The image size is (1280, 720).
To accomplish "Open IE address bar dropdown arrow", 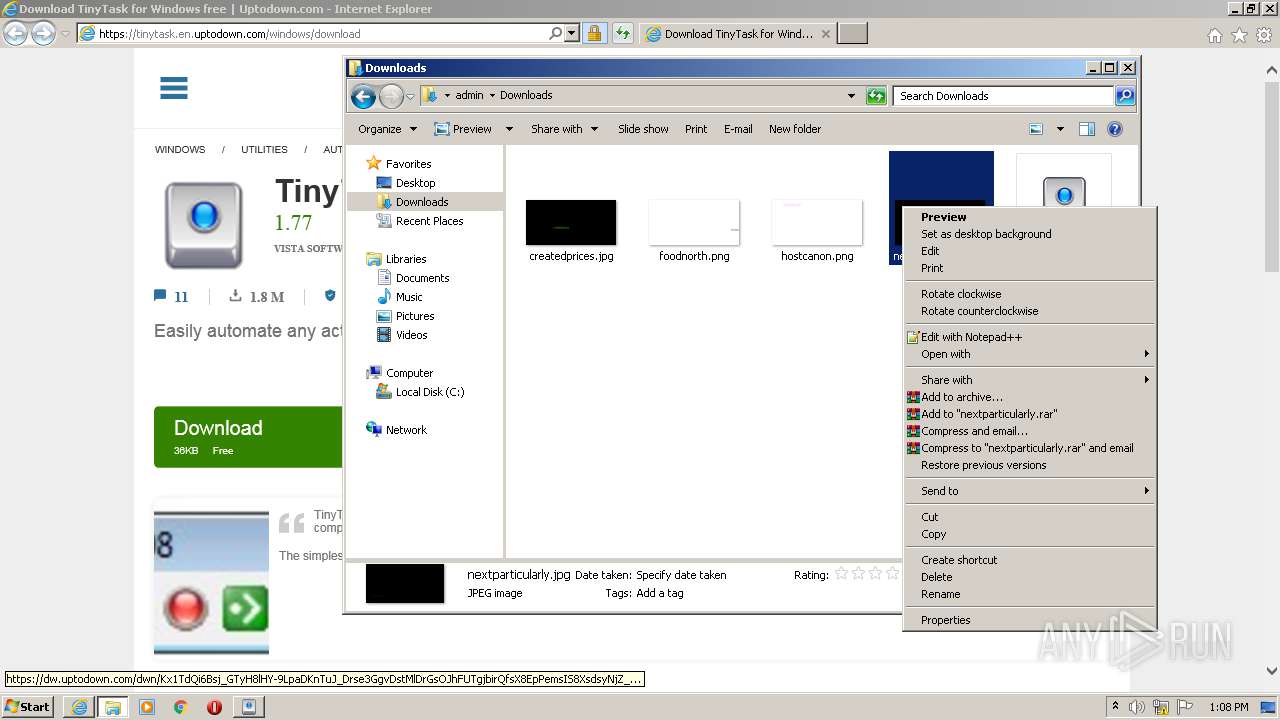I will 572,33.
